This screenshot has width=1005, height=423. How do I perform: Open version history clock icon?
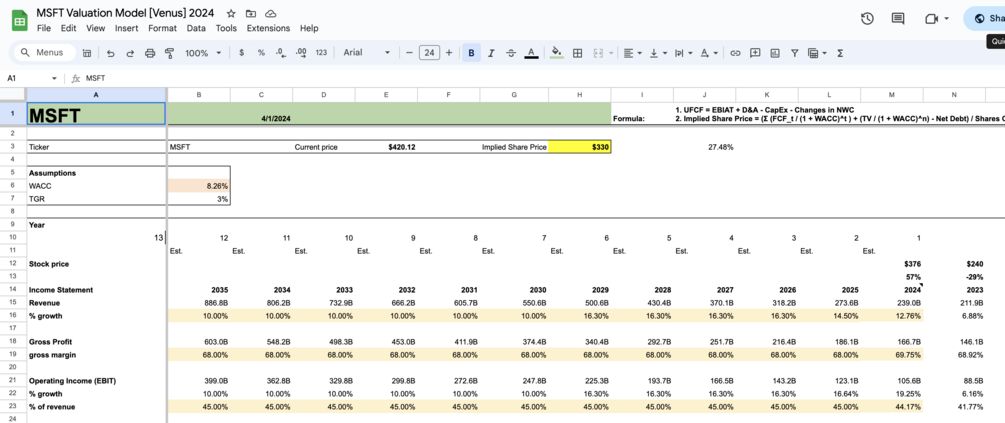click(x=867, y=19)
